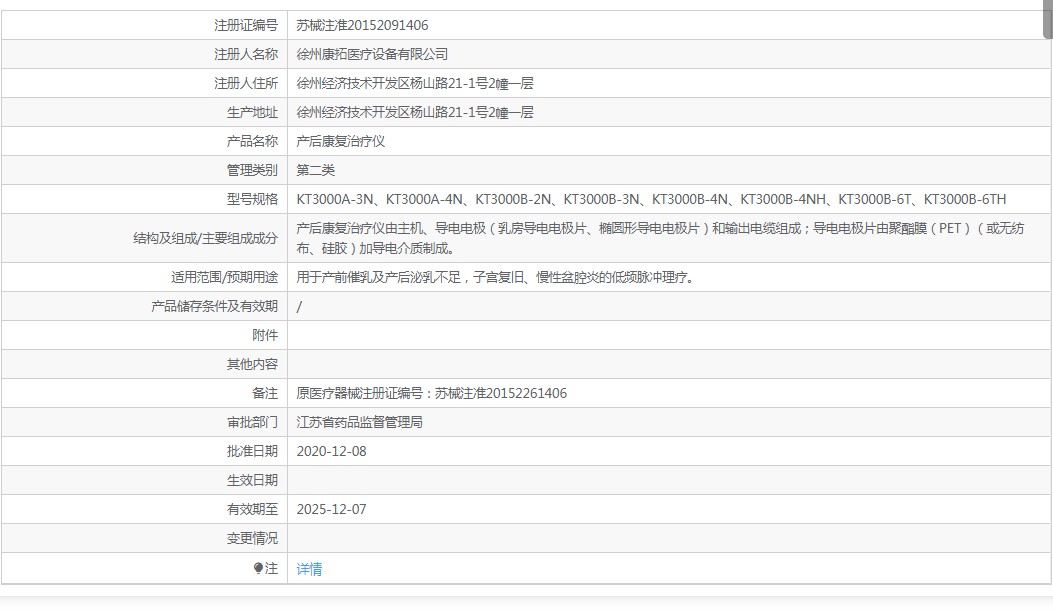Click the 附件 label
Image resolution: width=1053 pixels, height=614 pixels.
click(265, 335)
